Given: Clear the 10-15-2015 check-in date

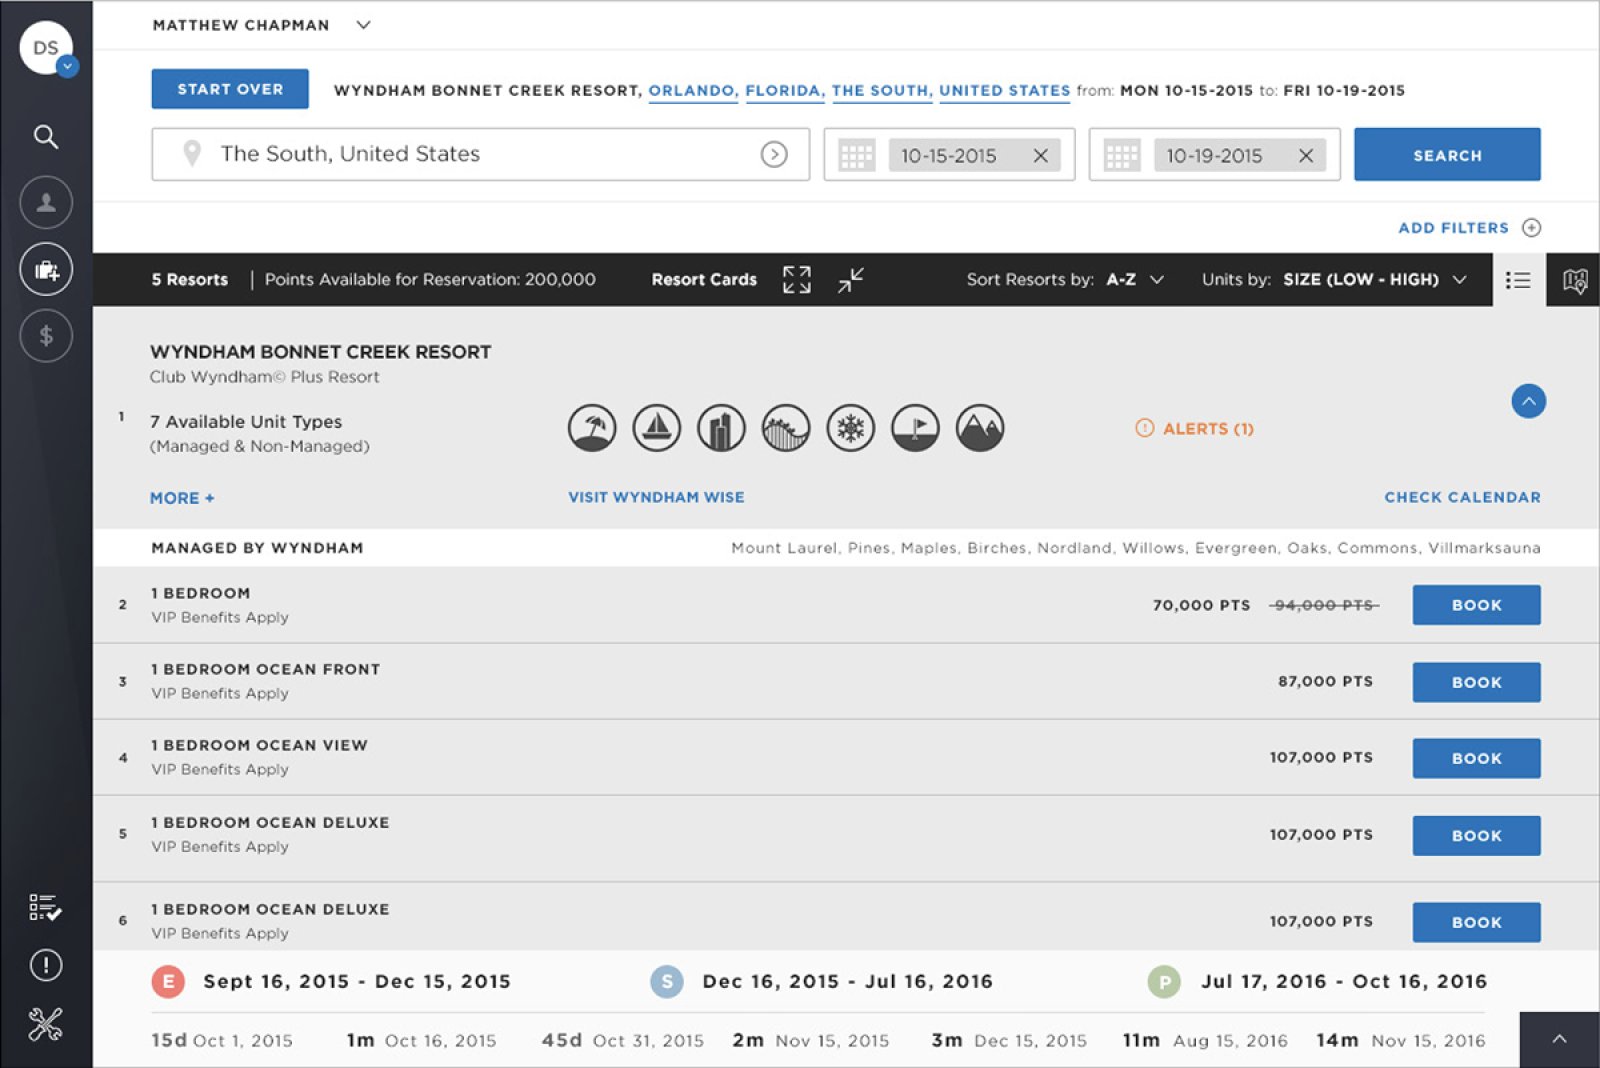Looking at the screenshot, I should click(1041, 155).
